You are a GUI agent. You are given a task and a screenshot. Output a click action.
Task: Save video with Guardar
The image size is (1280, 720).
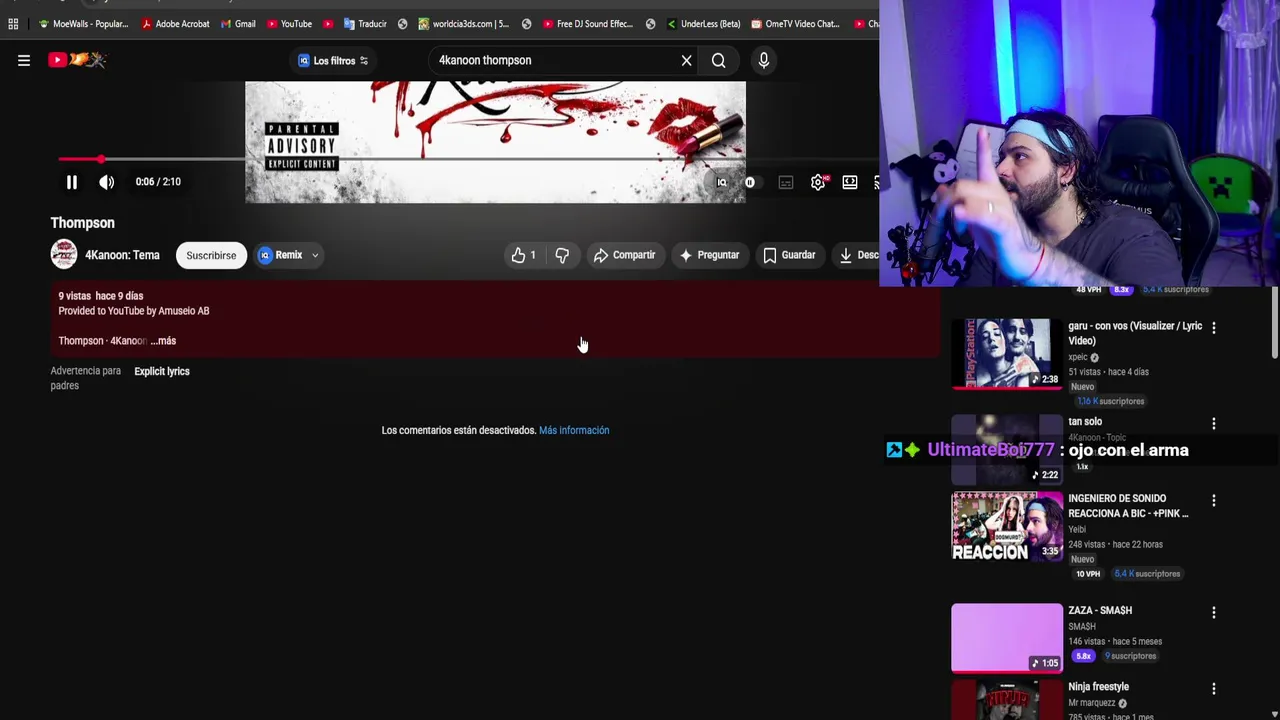(x=789, y=255)
